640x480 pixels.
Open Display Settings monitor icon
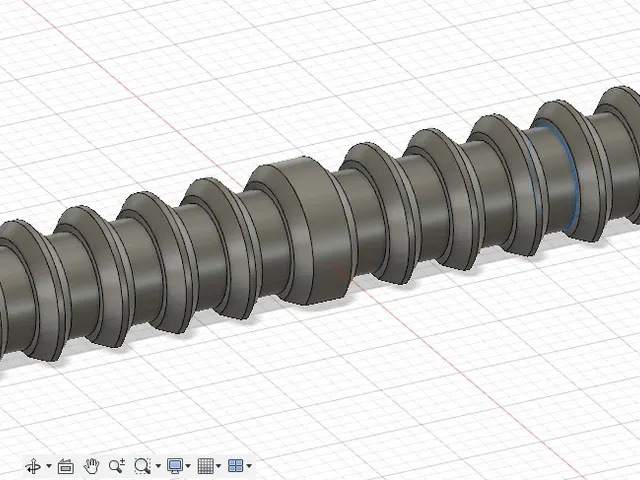coord(175,466)
